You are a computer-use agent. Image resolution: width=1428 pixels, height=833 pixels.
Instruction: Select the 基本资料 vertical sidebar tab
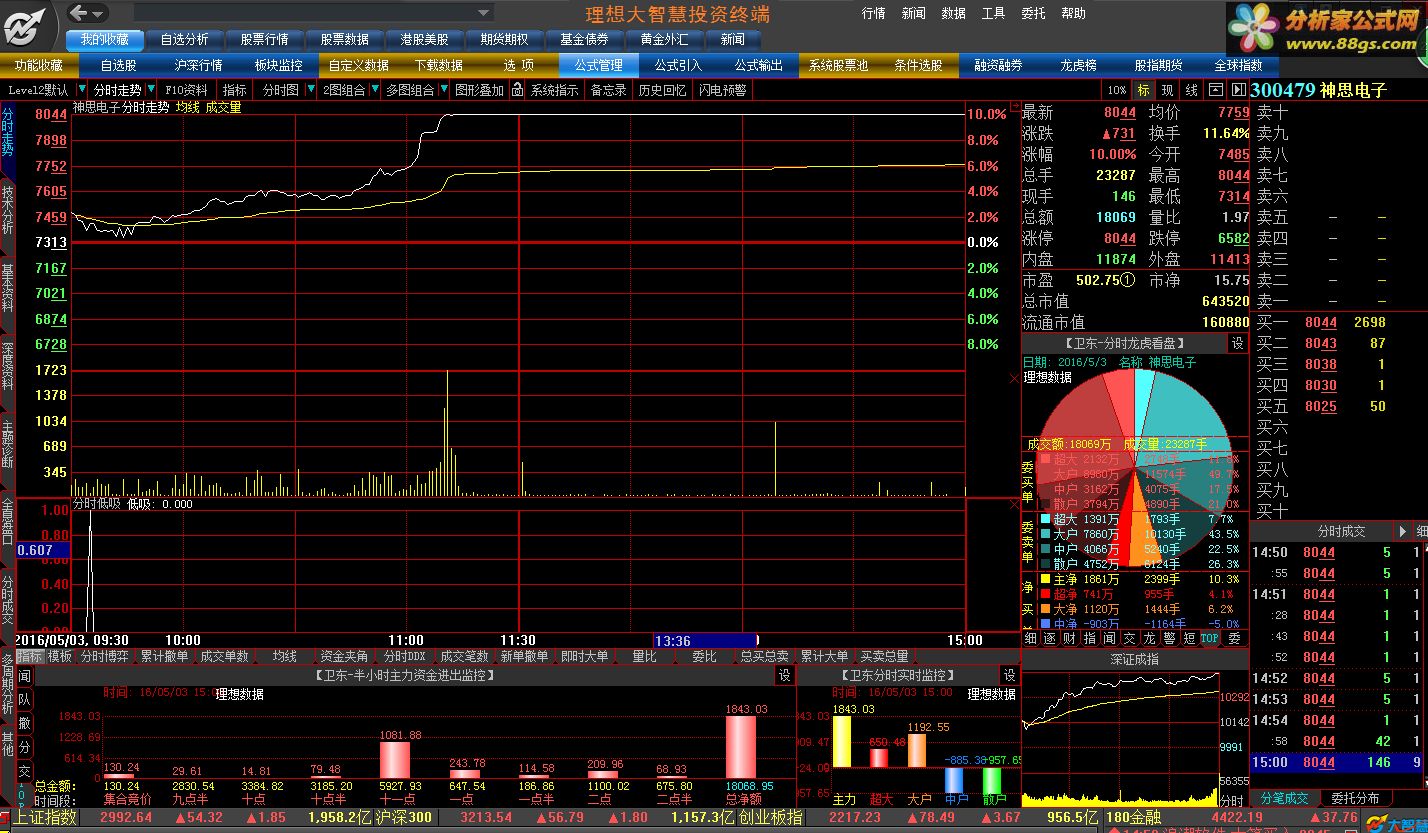(8, 288)
